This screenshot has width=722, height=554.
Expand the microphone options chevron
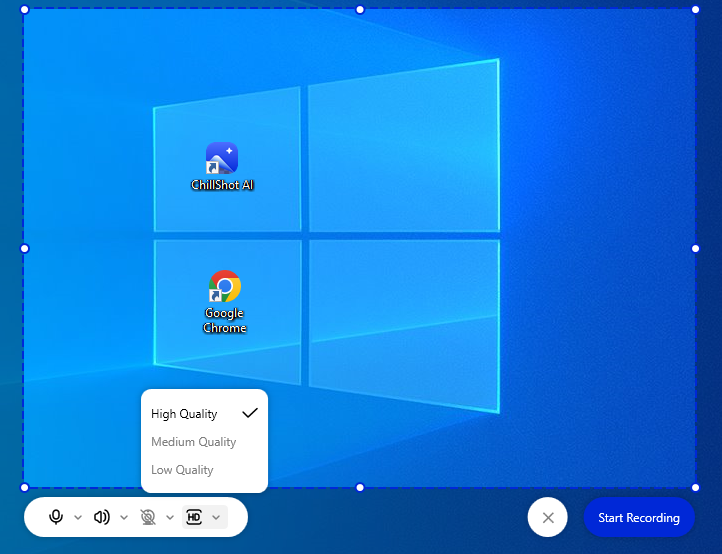coord(78,518)
